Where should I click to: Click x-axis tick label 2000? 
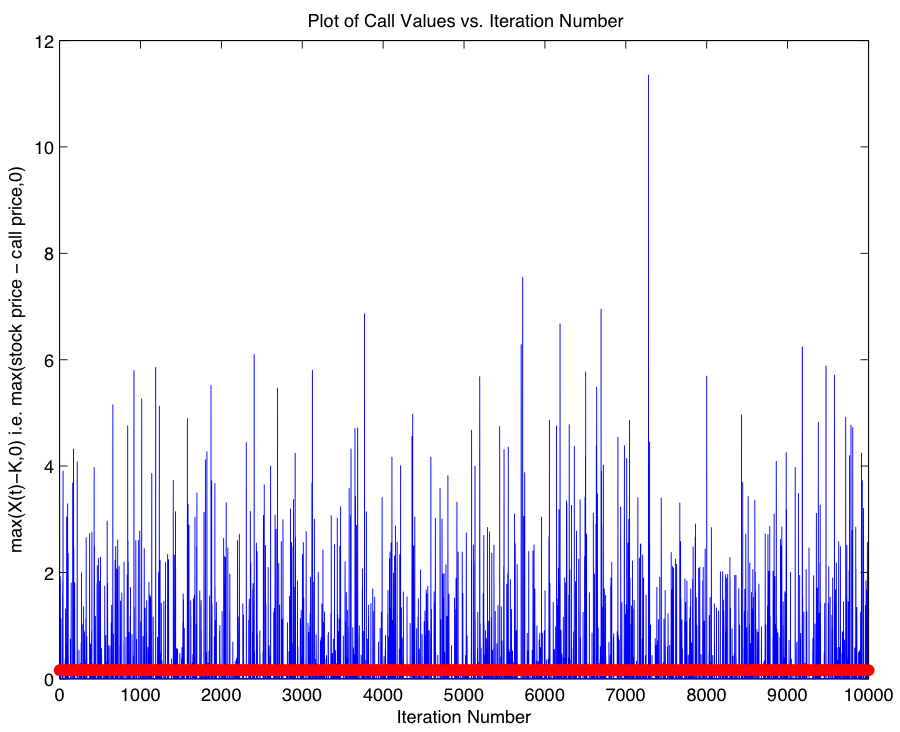(x=221, y=697)
